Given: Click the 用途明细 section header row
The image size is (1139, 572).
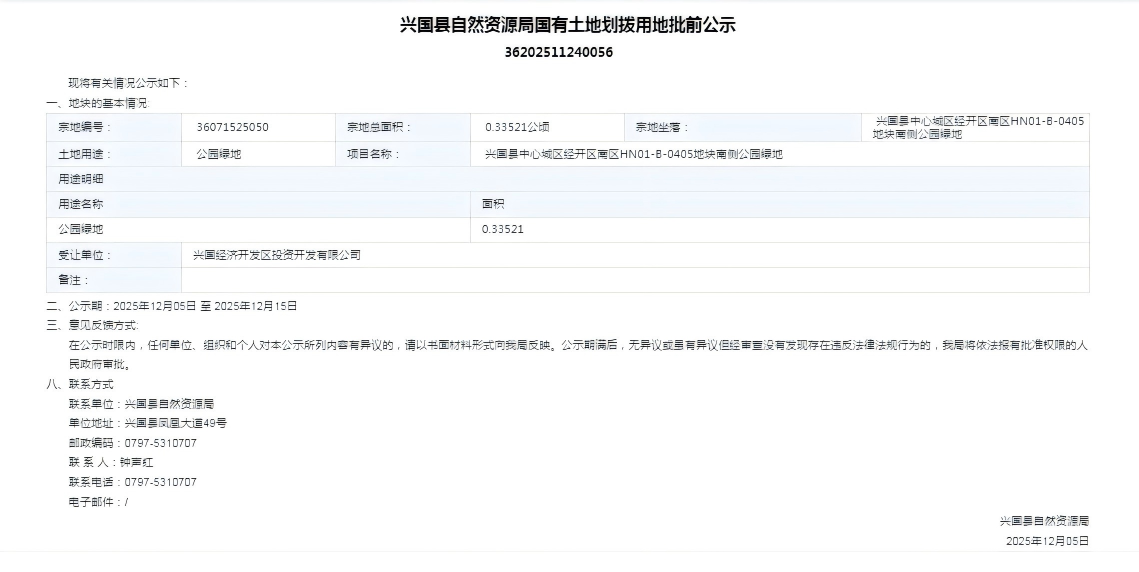Looking at the screenshot, I should pyautogui.click(x=82, y=179).
